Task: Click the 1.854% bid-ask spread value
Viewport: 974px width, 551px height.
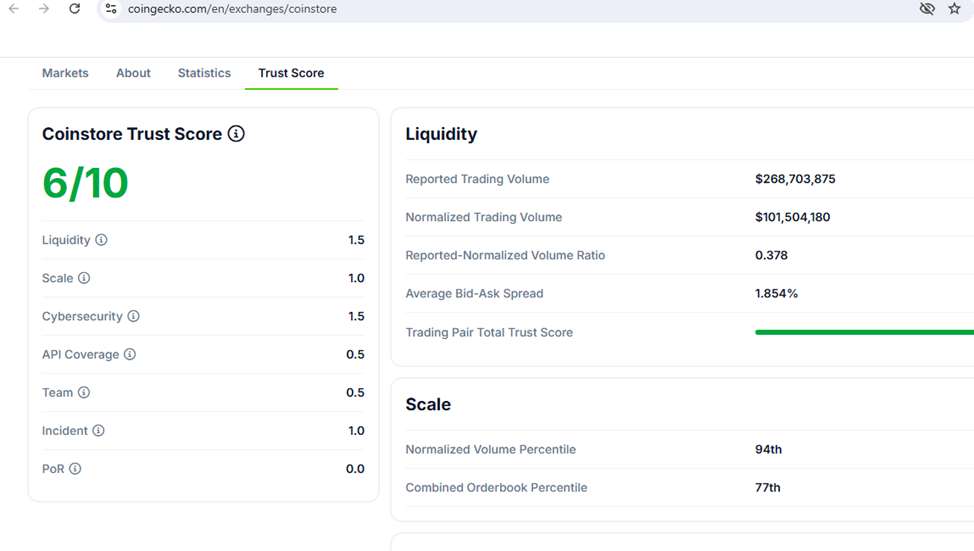Action: (776, 293)
